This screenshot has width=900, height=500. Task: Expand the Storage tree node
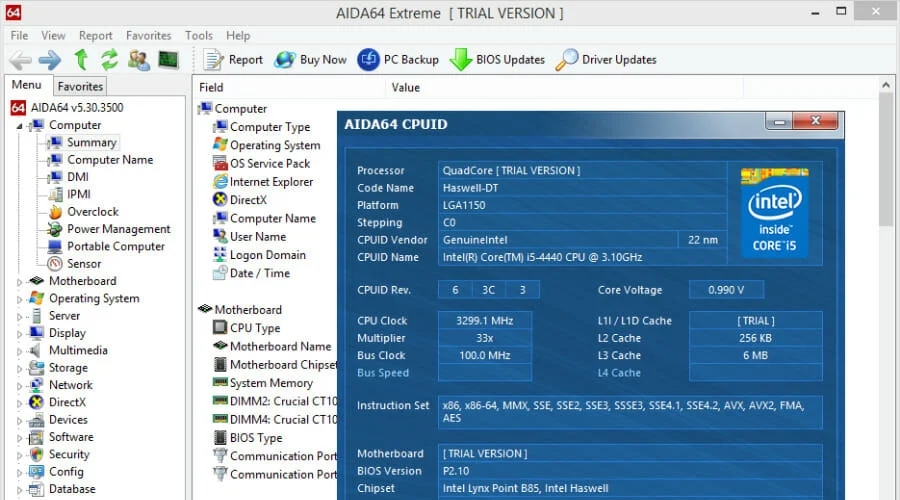(x=20, y=369)
